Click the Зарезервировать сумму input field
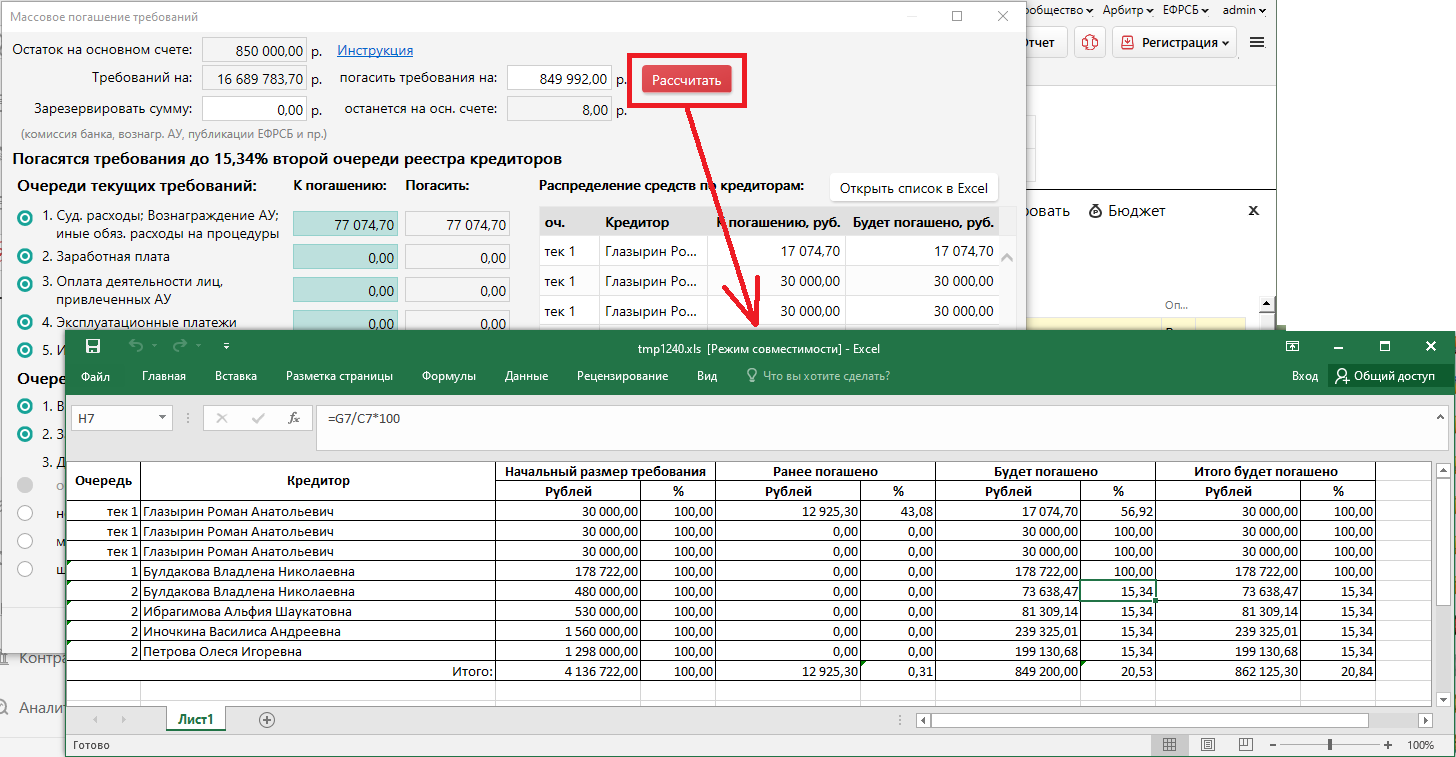This screenshot has height=757, width=1456. click(256, 110)
